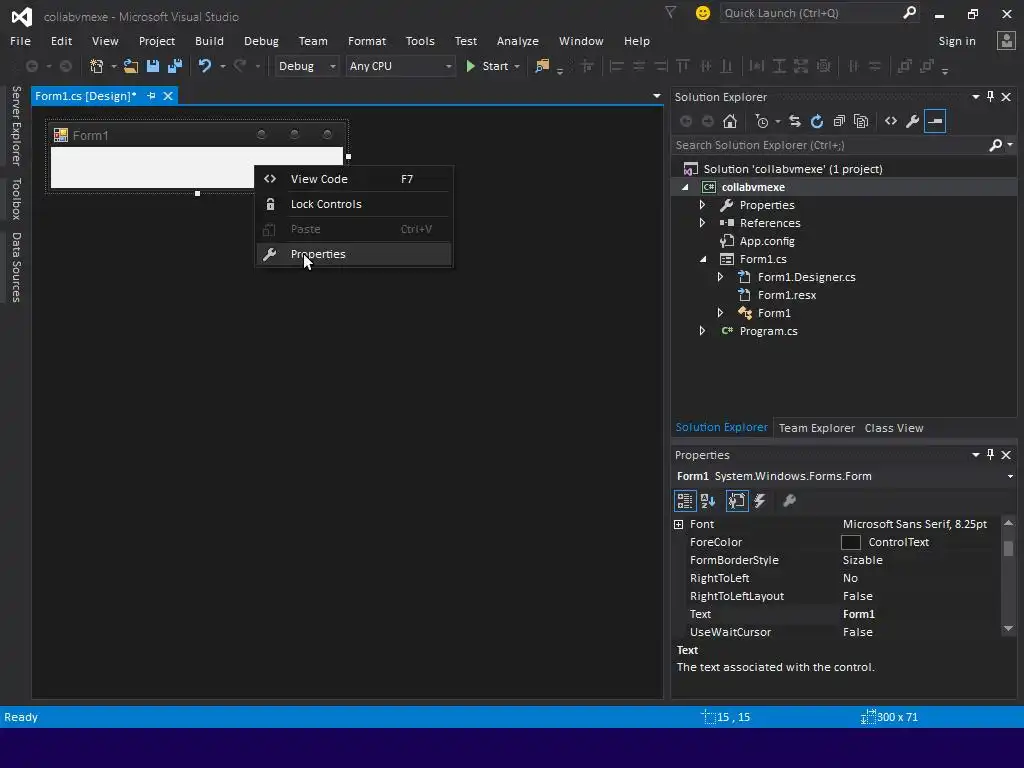Open file with the folder toolbar icon
The image size is (1024, 768).
131,66
